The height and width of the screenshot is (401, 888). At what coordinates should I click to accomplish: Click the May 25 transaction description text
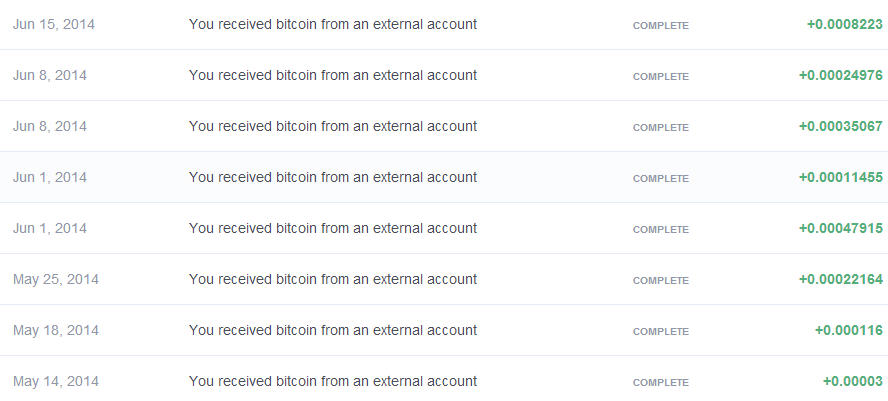(332, 279)
